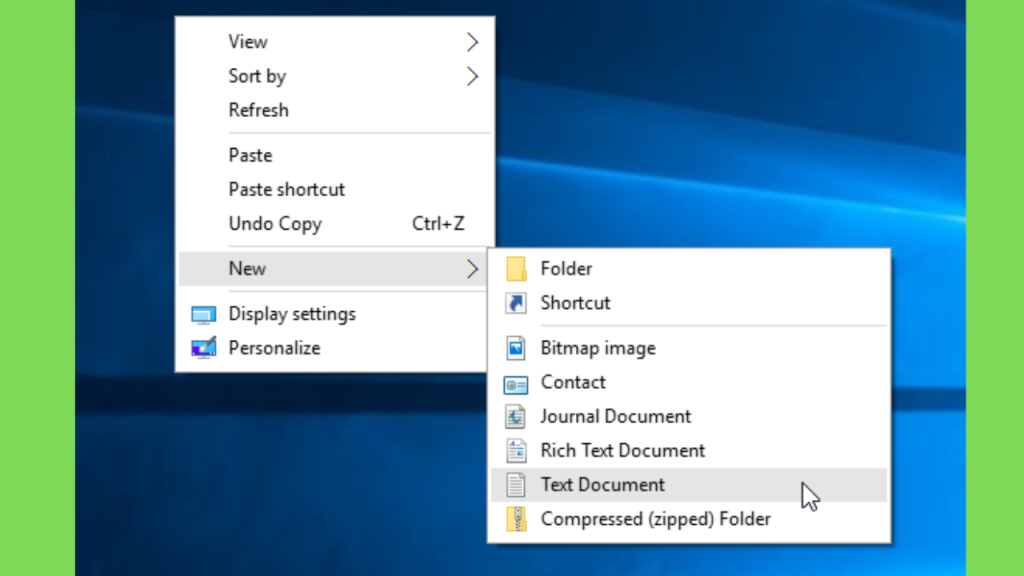Viewport: 1024px width, 576px height.
Task: Click the Bitmap image icon
Action: click(516, 348)
